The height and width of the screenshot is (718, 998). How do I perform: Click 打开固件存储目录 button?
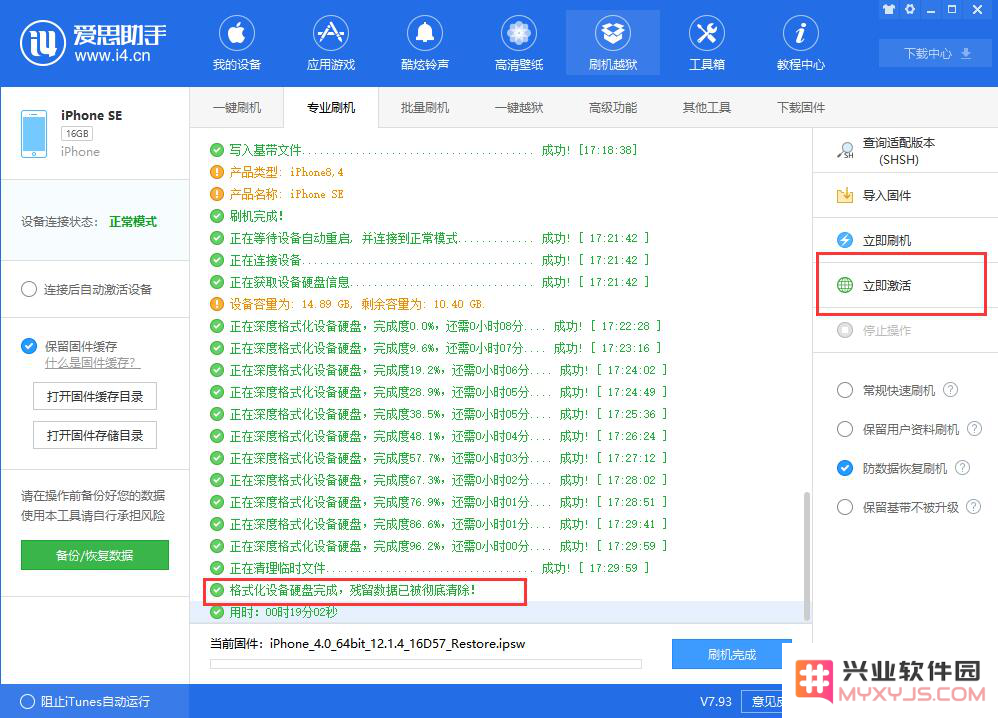(x=95, y=435)
